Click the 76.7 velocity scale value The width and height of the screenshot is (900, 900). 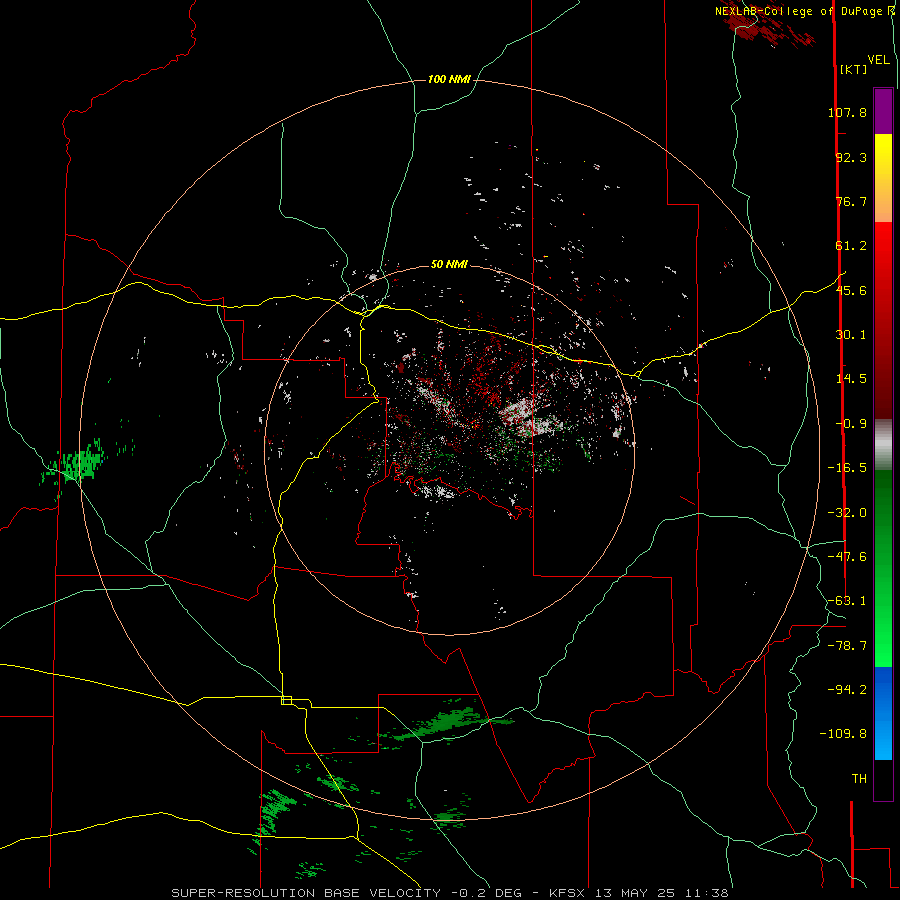pos(851,201)
